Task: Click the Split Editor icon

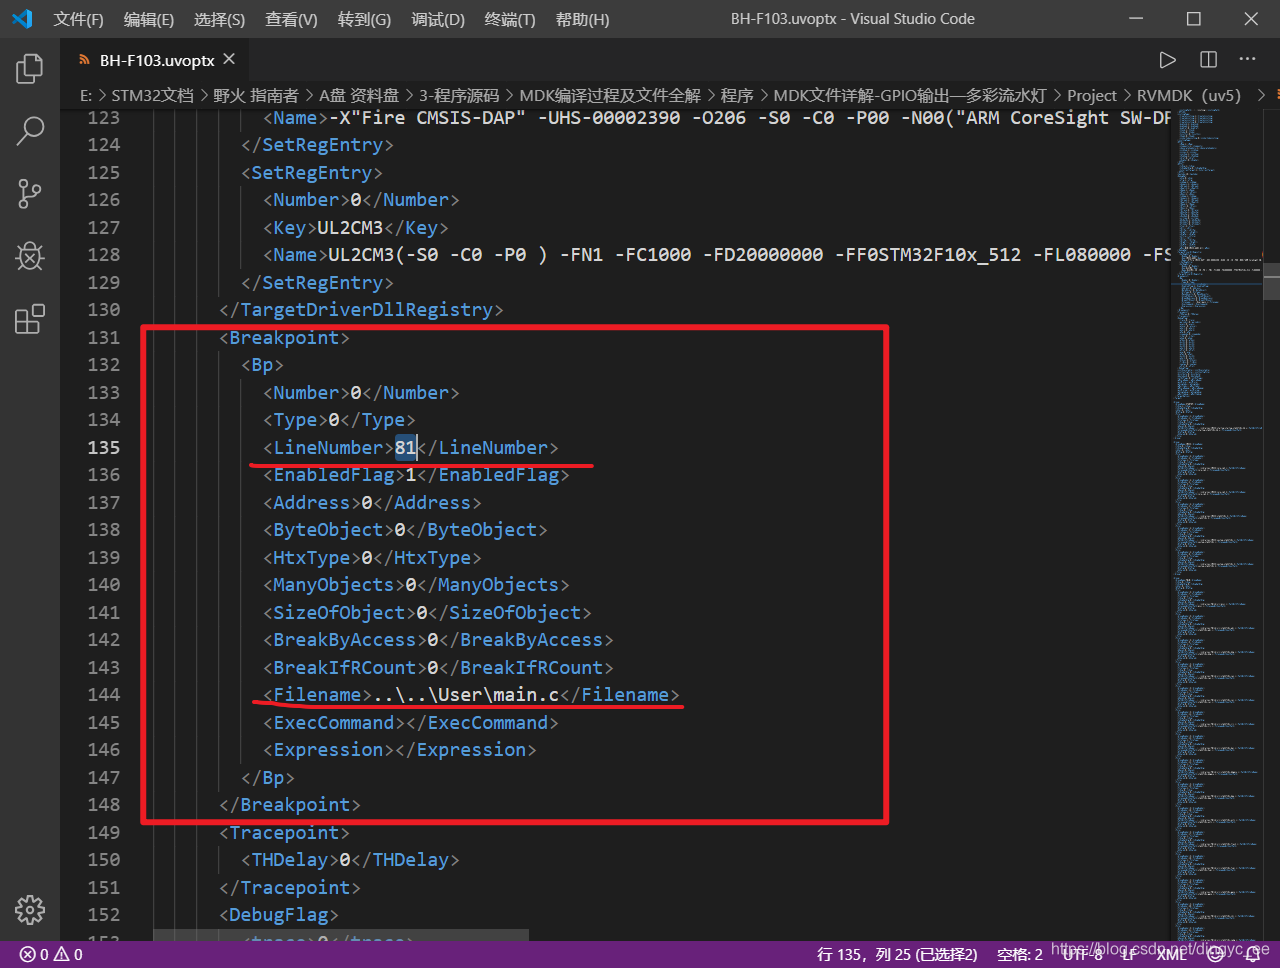Action: pyautogui.click(x=1208, y=60)
